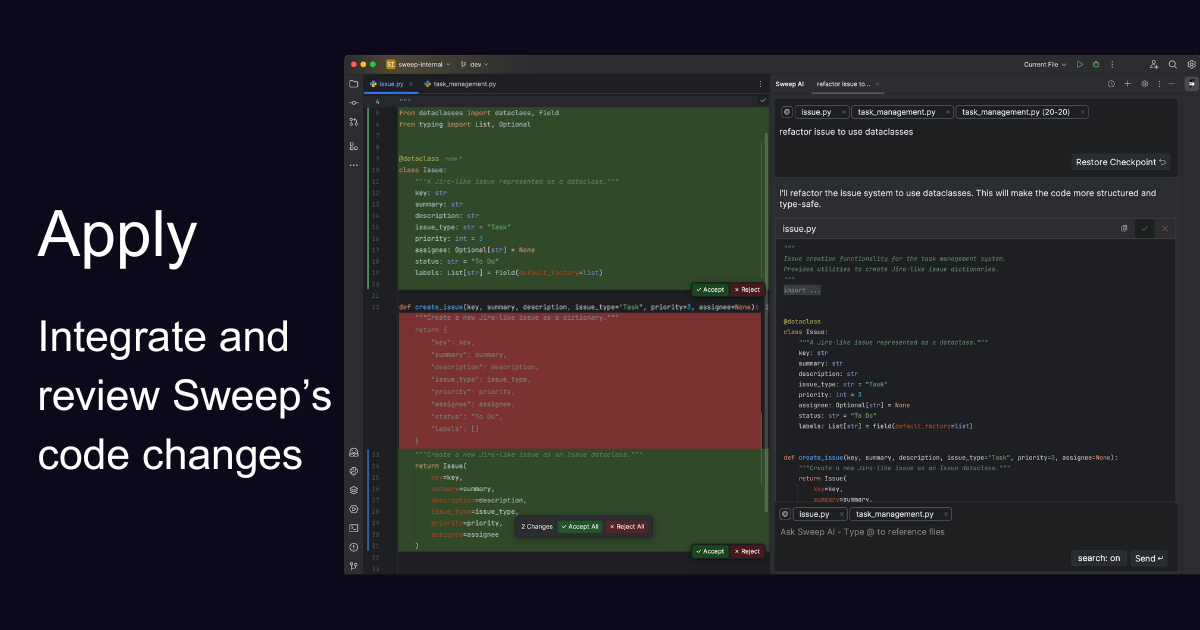1200x630 pixels.
Task: Open the Commit tool window icon
Action: [354, 103]
